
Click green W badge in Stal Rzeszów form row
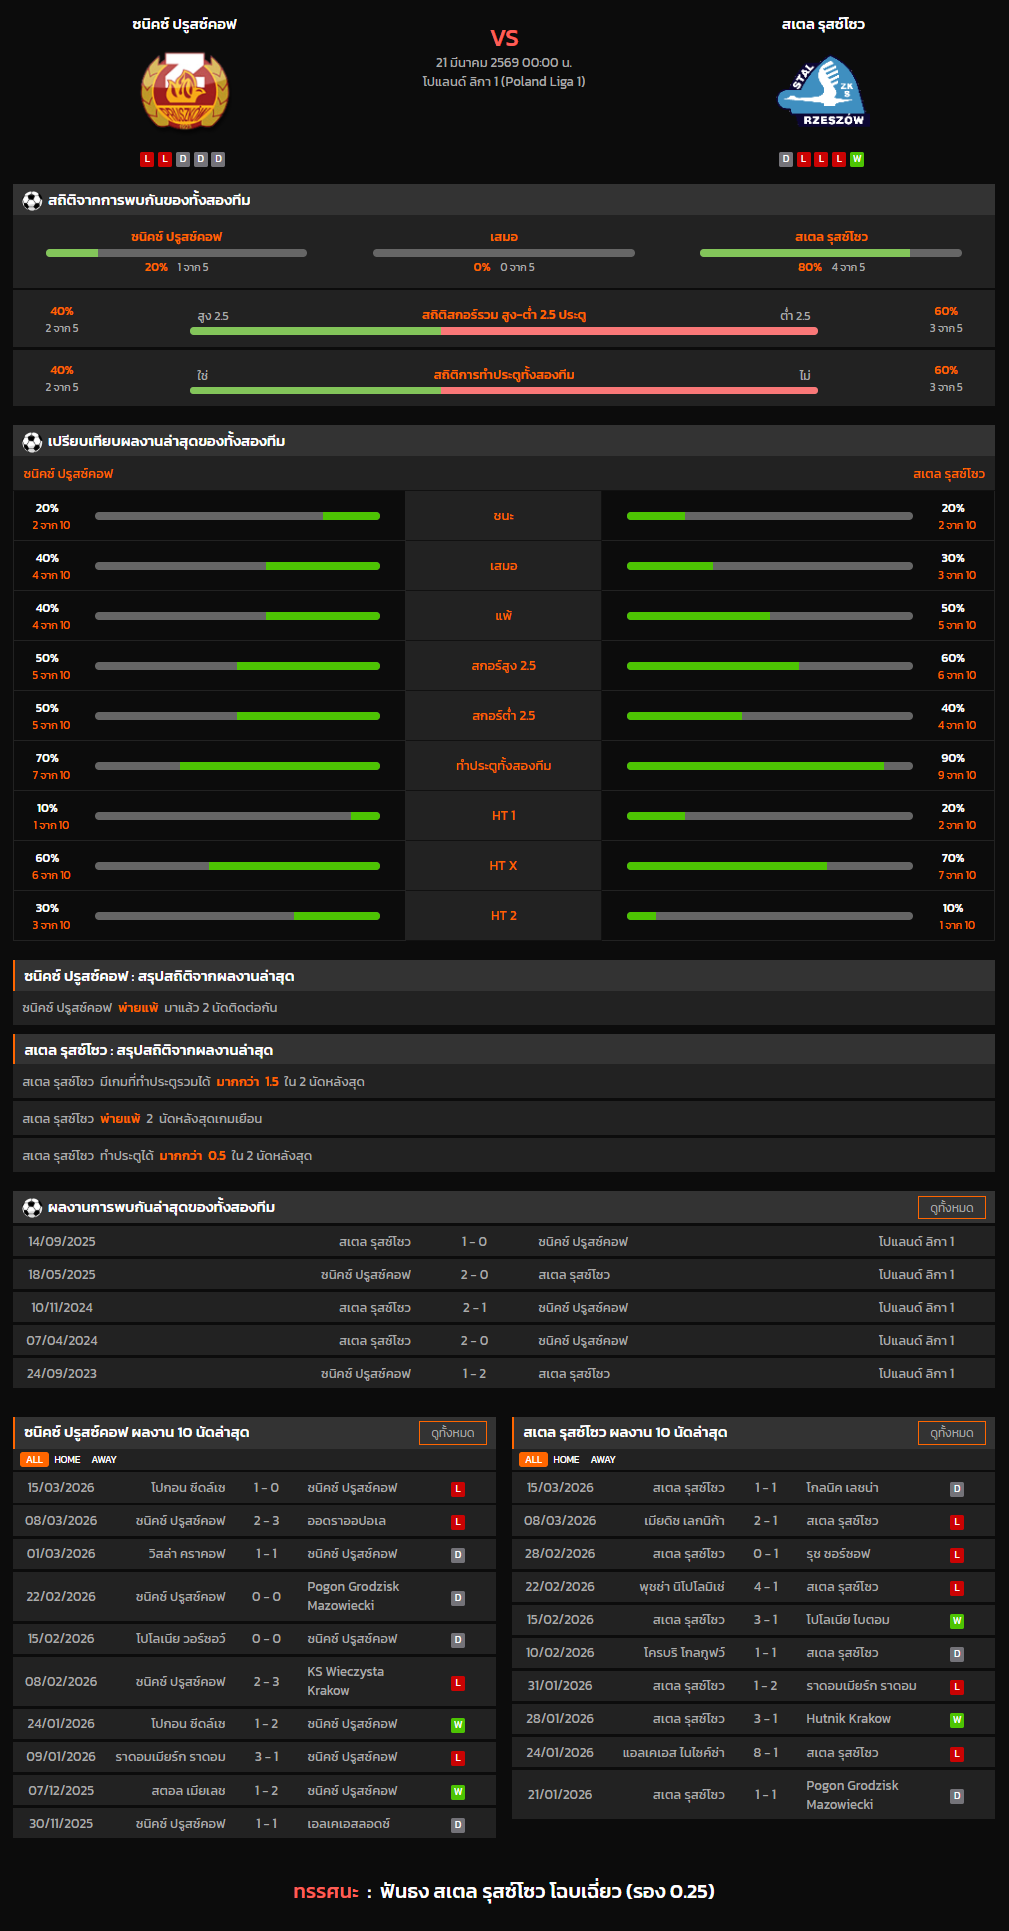856,159
